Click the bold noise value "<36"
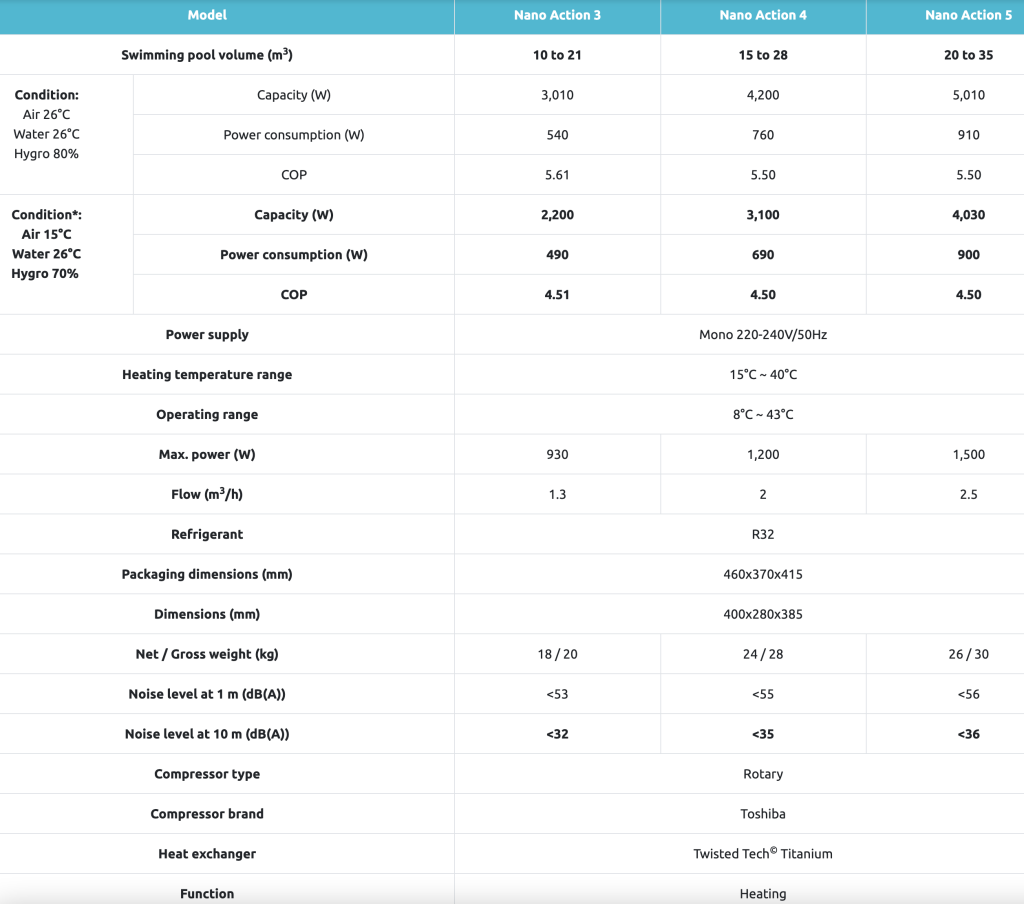Image resolution: width=1024 pixels, height=904 pixels. pyautogui.click(x=968, y=734)
